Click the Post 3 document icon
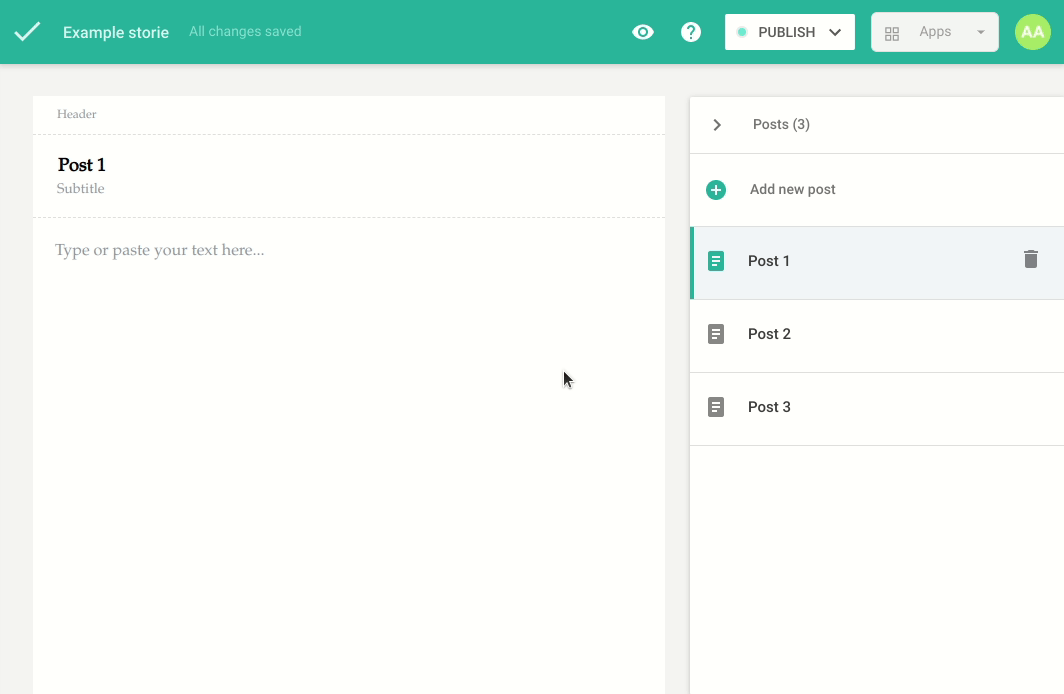This screenshot has width=1064, height=694. click(716, 407)
